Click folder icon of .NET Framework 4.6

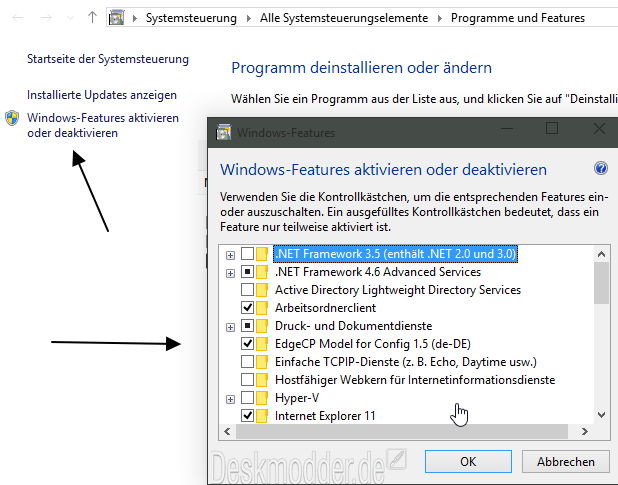tap(262, 272)
